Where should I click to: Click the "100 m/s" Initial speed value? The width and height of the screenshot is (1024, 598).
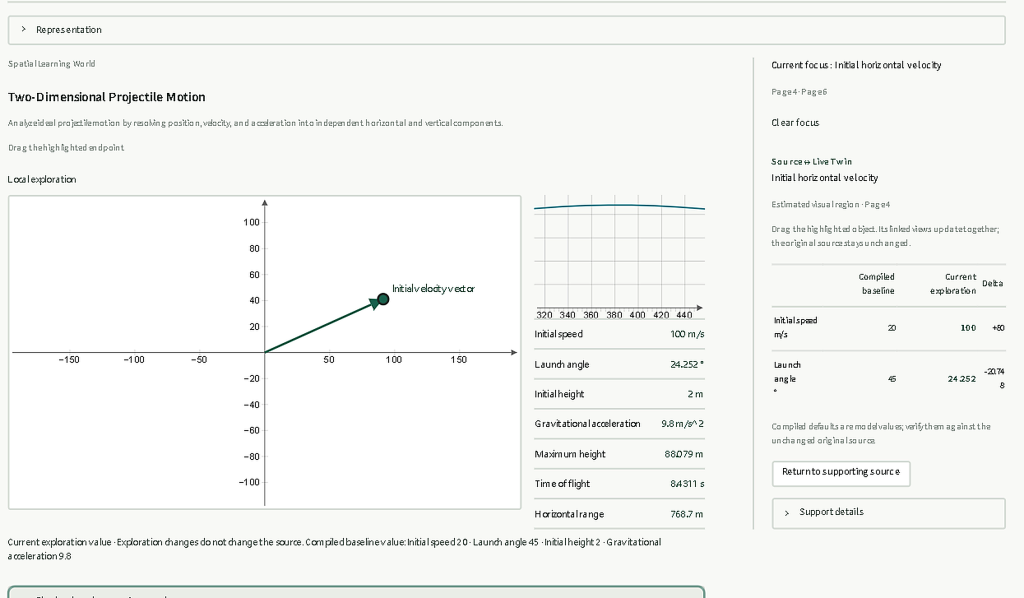[687, 334]
